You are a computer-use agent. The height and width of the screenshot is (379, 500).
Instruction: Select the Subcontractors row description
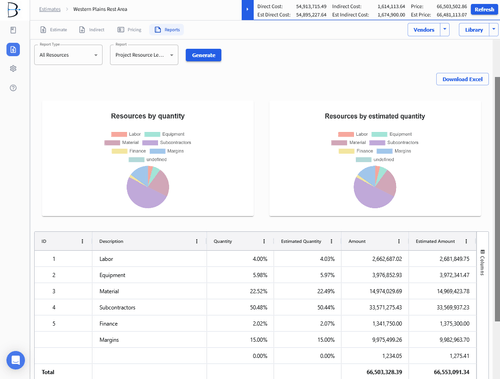tap(117, 307)
